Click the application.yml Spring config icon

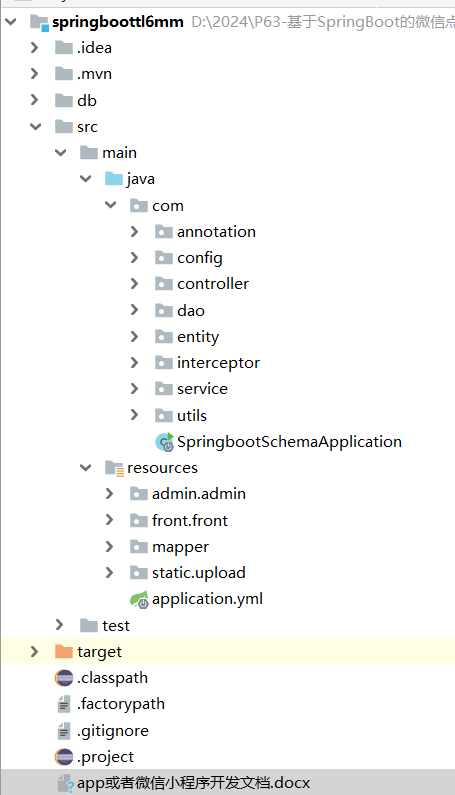pyautogui.click(x=139, y=599)
